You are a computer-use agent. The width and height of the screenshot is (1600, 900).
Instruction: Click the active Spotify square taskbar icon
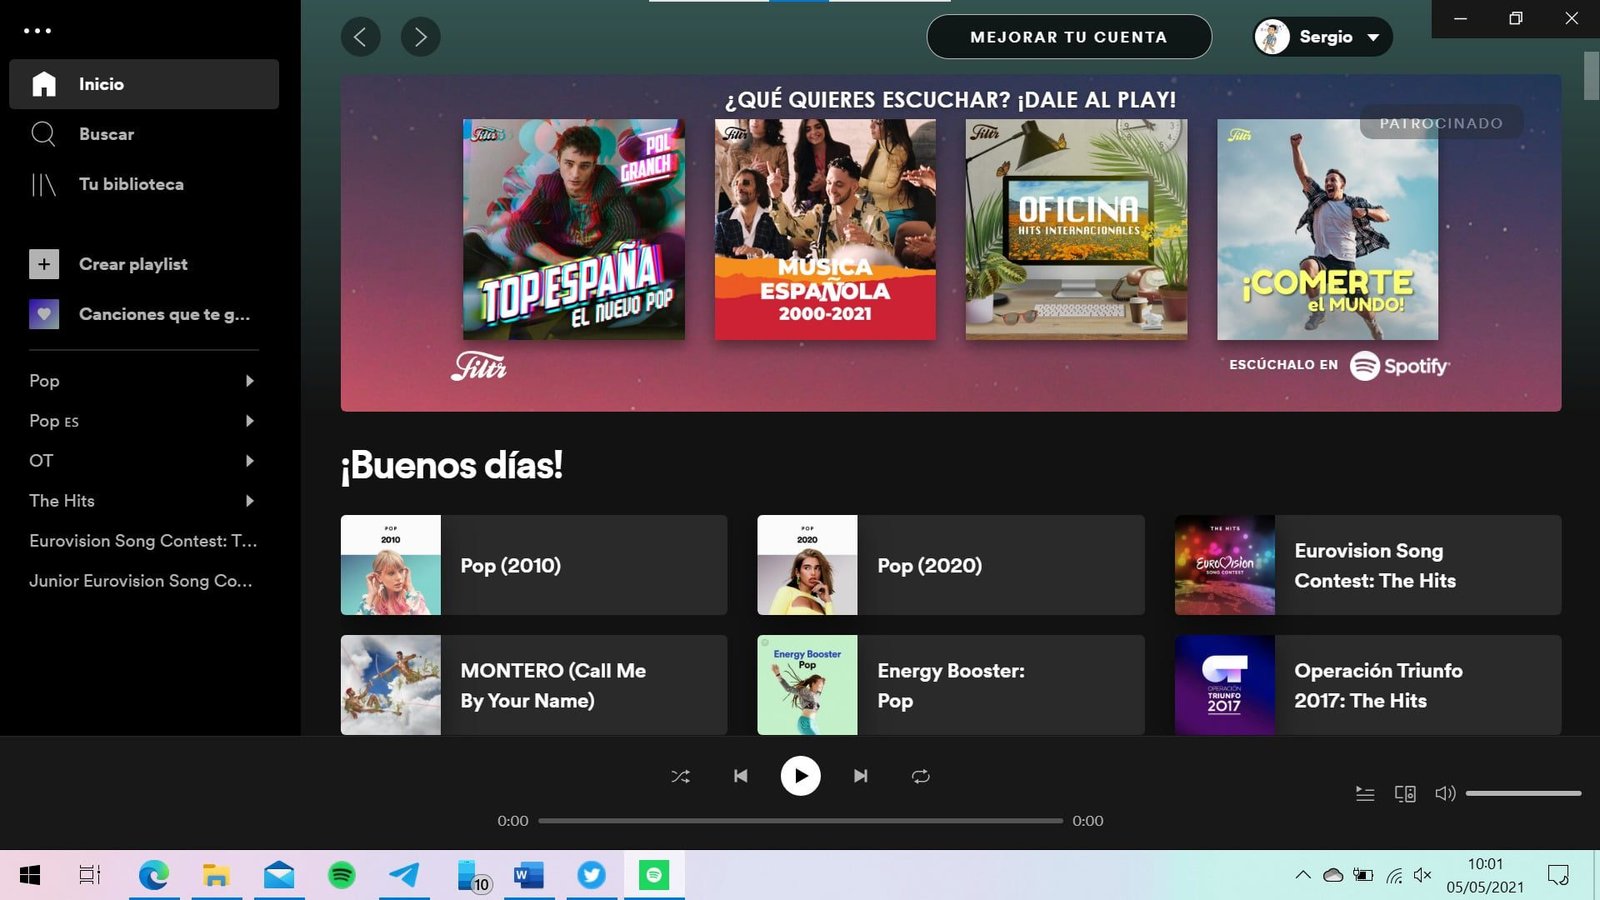pos(654,876)
